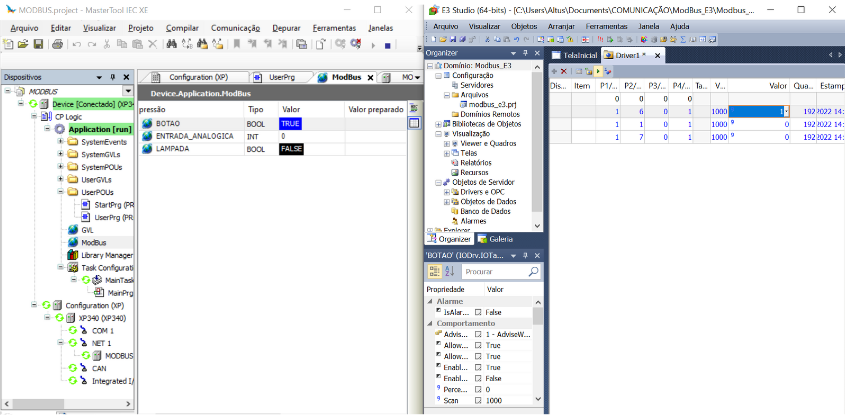Click the yellow play arrow icon in Driver1 toolbar
Viewport: 845px width, 420px height.
pos(598,71)
